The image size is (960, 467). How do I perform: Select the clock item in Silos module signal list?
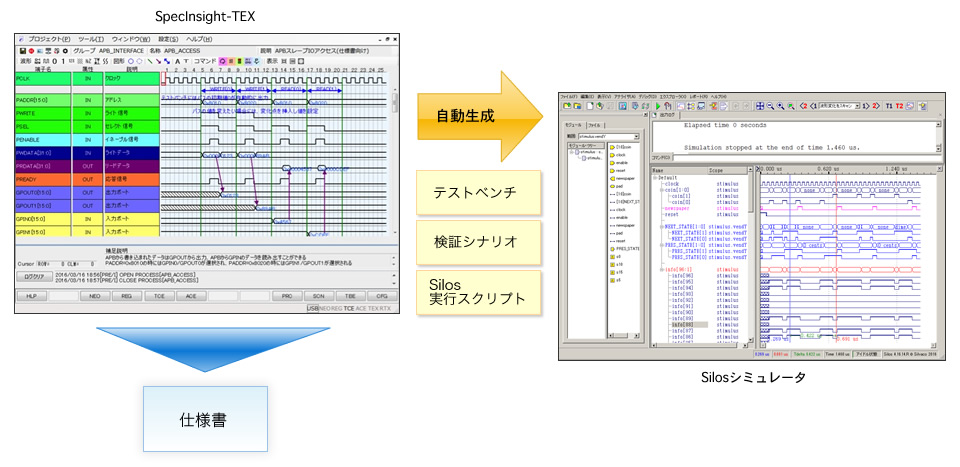(621, 155)
